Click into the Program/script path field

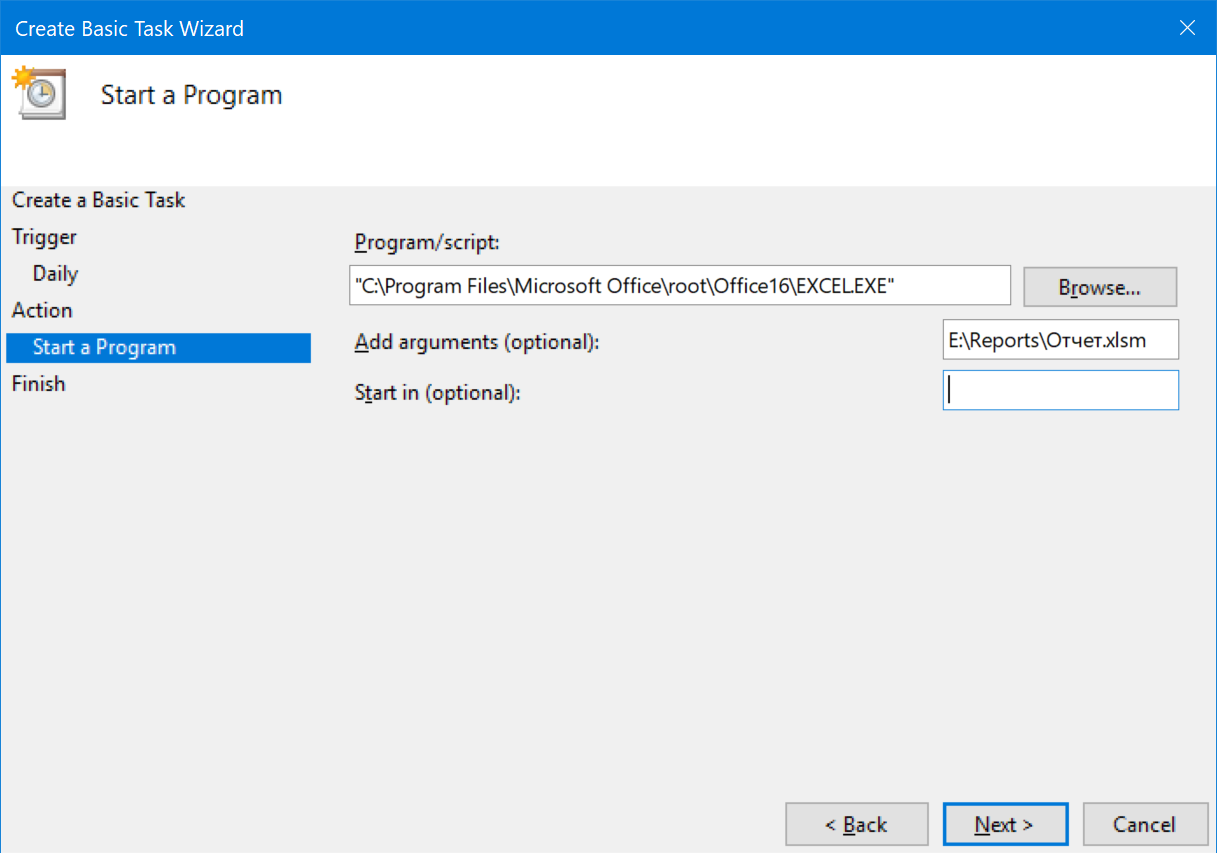[680, 285]
